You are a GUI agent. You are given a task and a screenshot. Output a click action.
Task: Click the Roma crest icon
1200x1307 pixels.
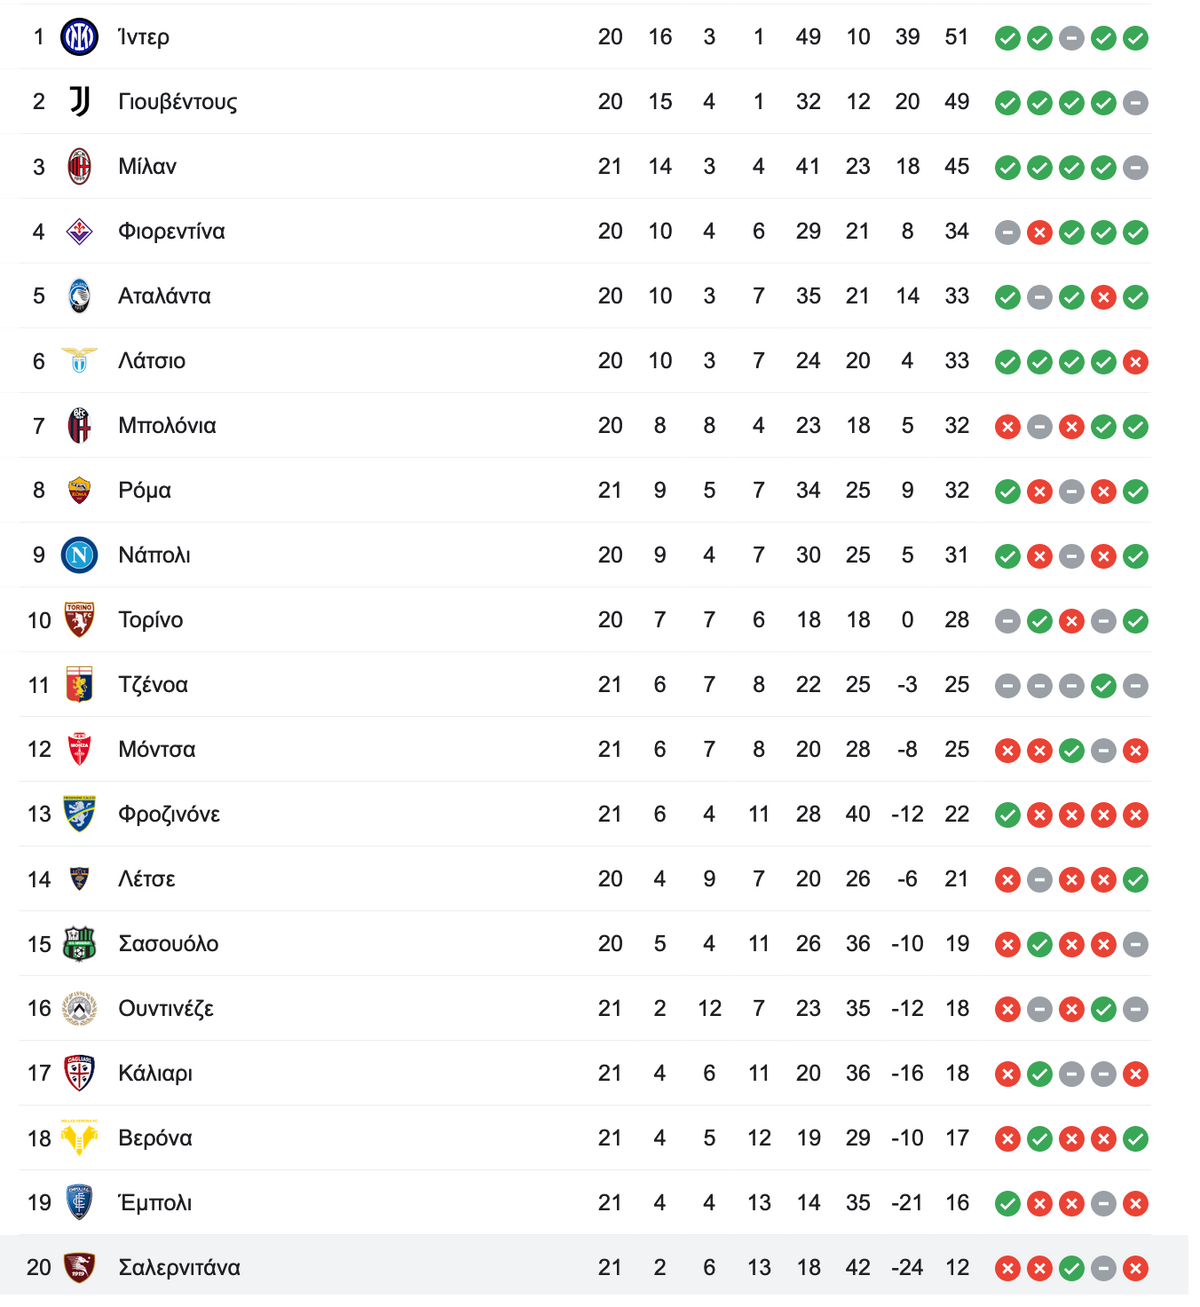click(x=79, y=491)
